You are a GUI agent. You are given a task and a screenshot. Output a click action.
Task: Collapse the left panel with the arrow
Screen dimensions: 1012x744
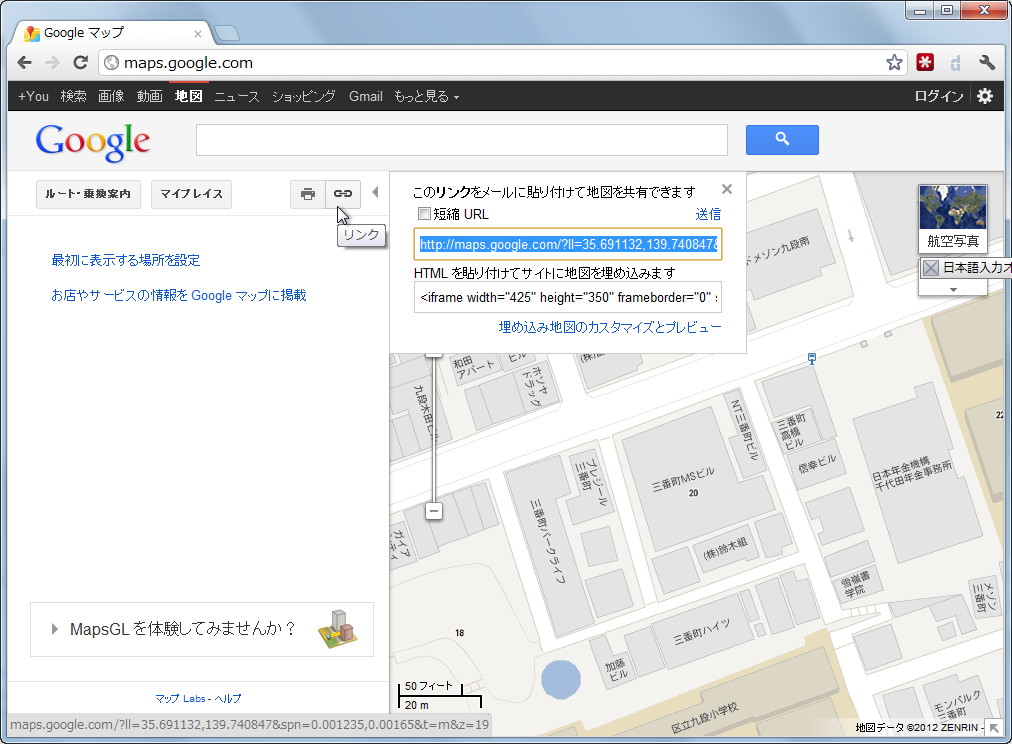tap(375, 192)
